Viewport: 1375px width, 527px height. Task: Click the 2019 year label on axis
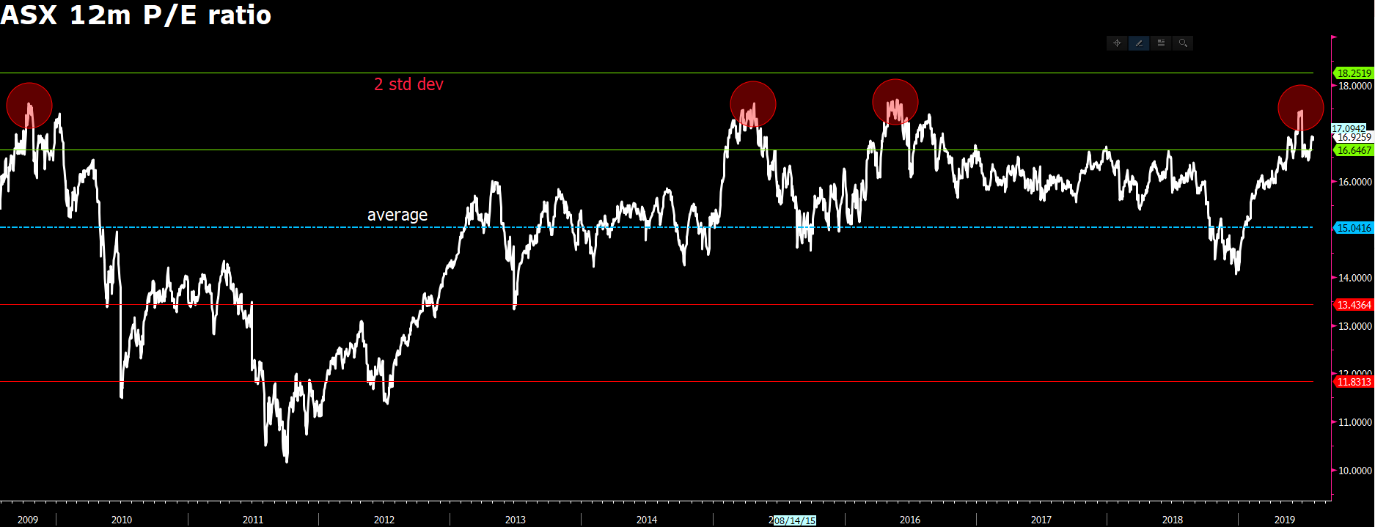point(1285,520)
